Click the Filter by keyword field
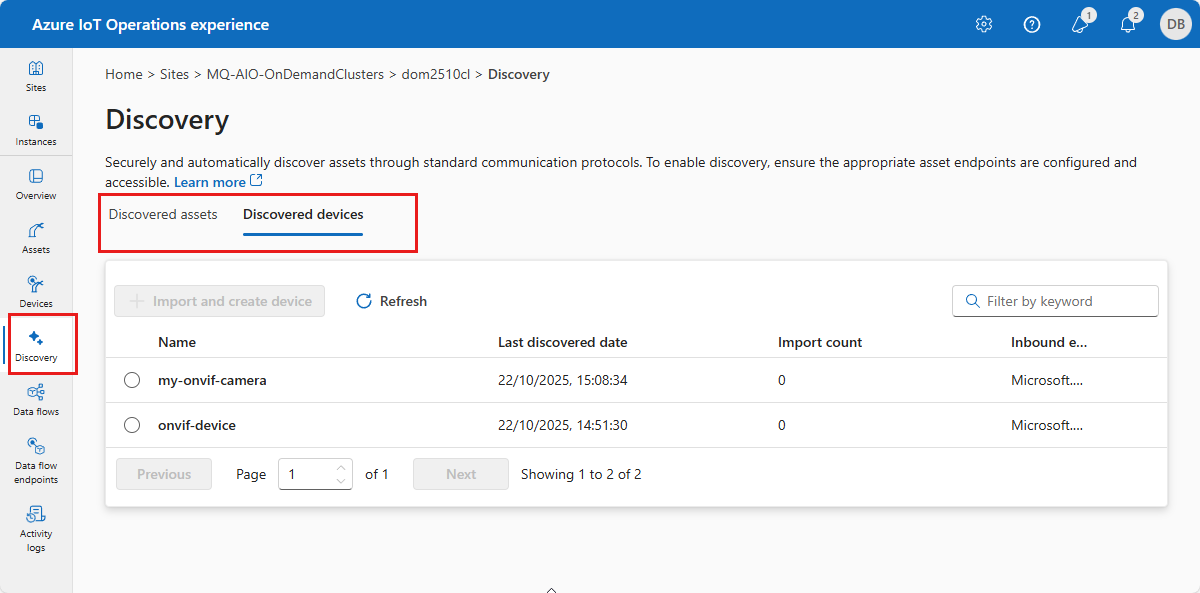Viewport: 1200px width, 593px height. point(1055,301)
